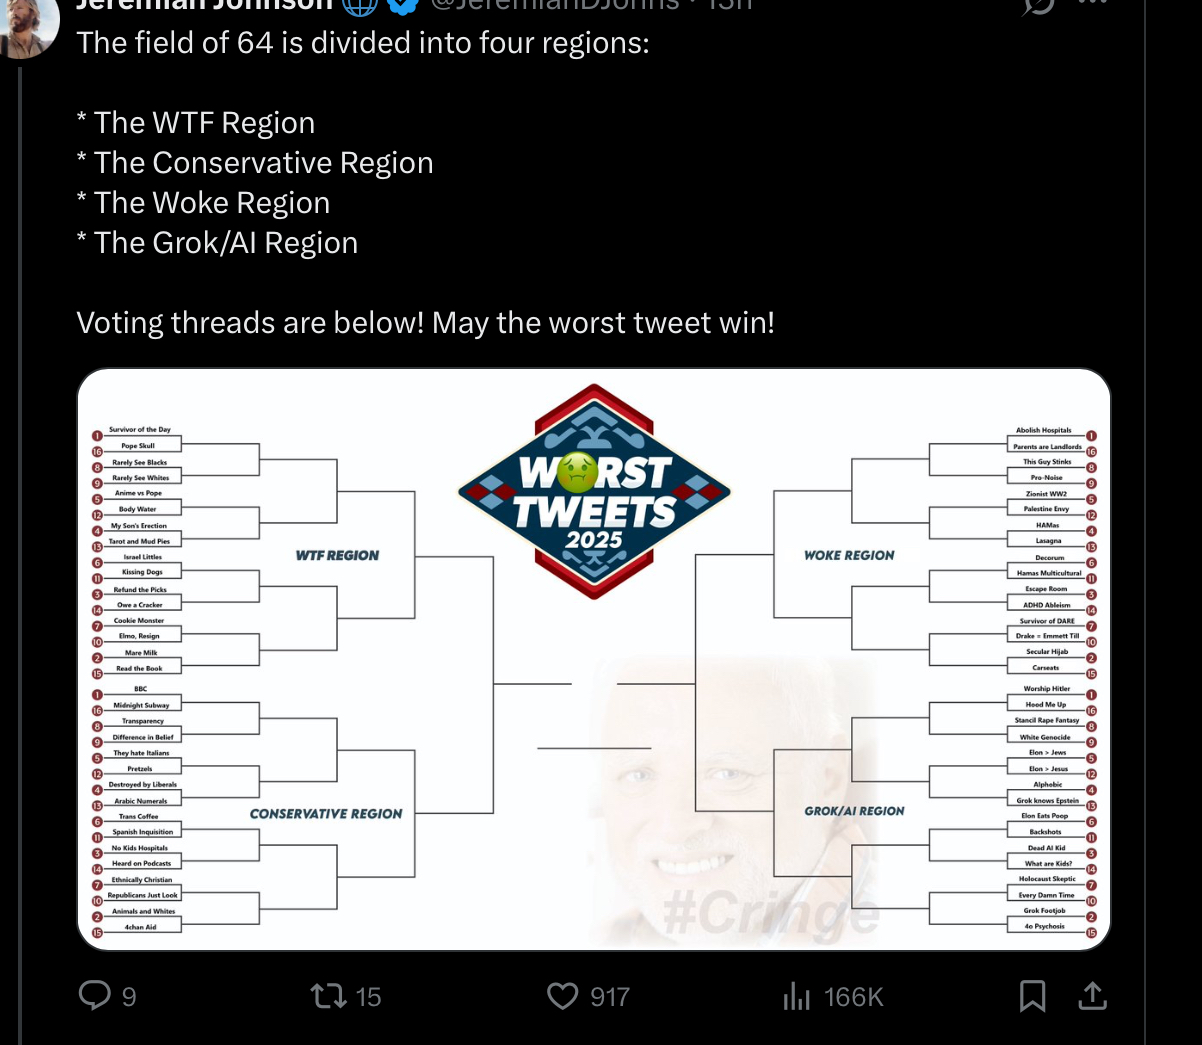Image resolution: width=1202 pixels, height=1045 pixels.
Task: Open the Worst Tweets 2025 bracket image
Action: (x=594, y=659)
